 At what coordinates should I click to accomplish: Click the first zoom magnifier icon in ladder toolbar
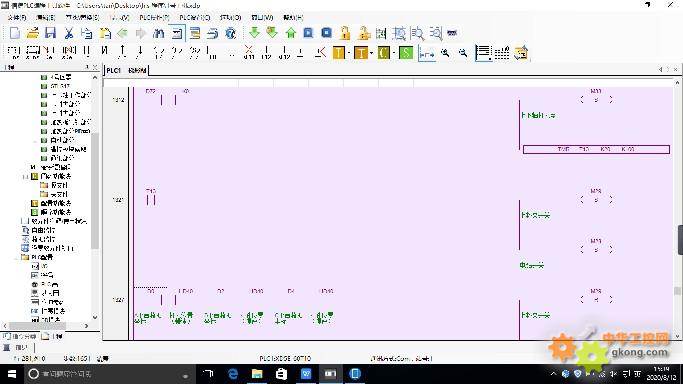coord(445,53)
